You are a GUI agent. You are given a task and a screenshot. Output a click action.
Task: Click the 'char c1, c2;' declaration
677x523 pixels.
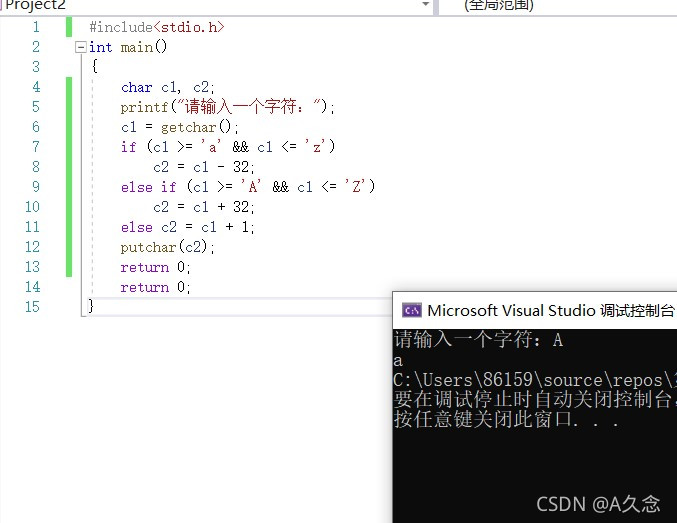point(168,87)
